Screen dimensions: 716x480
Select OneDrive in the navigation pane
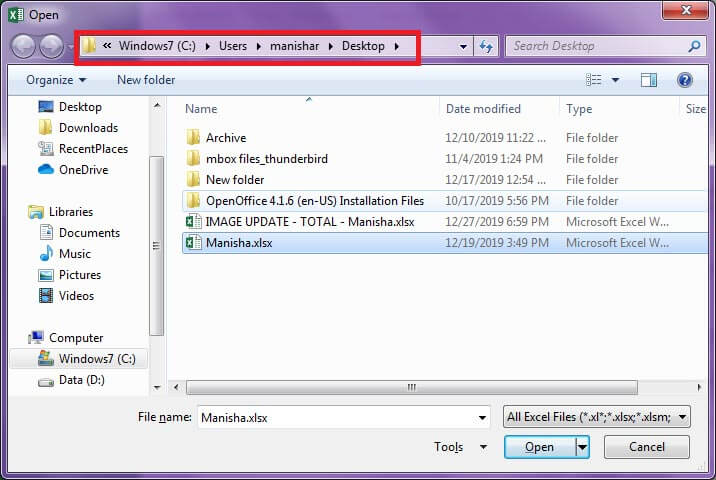click(83, 170)
